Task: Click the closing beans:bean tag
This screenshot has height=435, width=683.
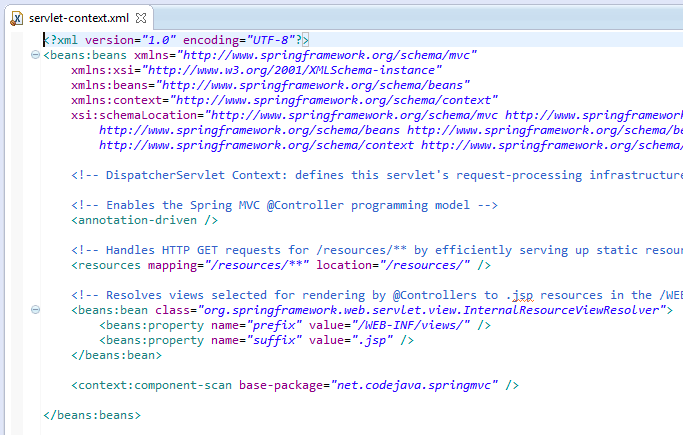Action: pyautogui.click(x=117, y=355)
